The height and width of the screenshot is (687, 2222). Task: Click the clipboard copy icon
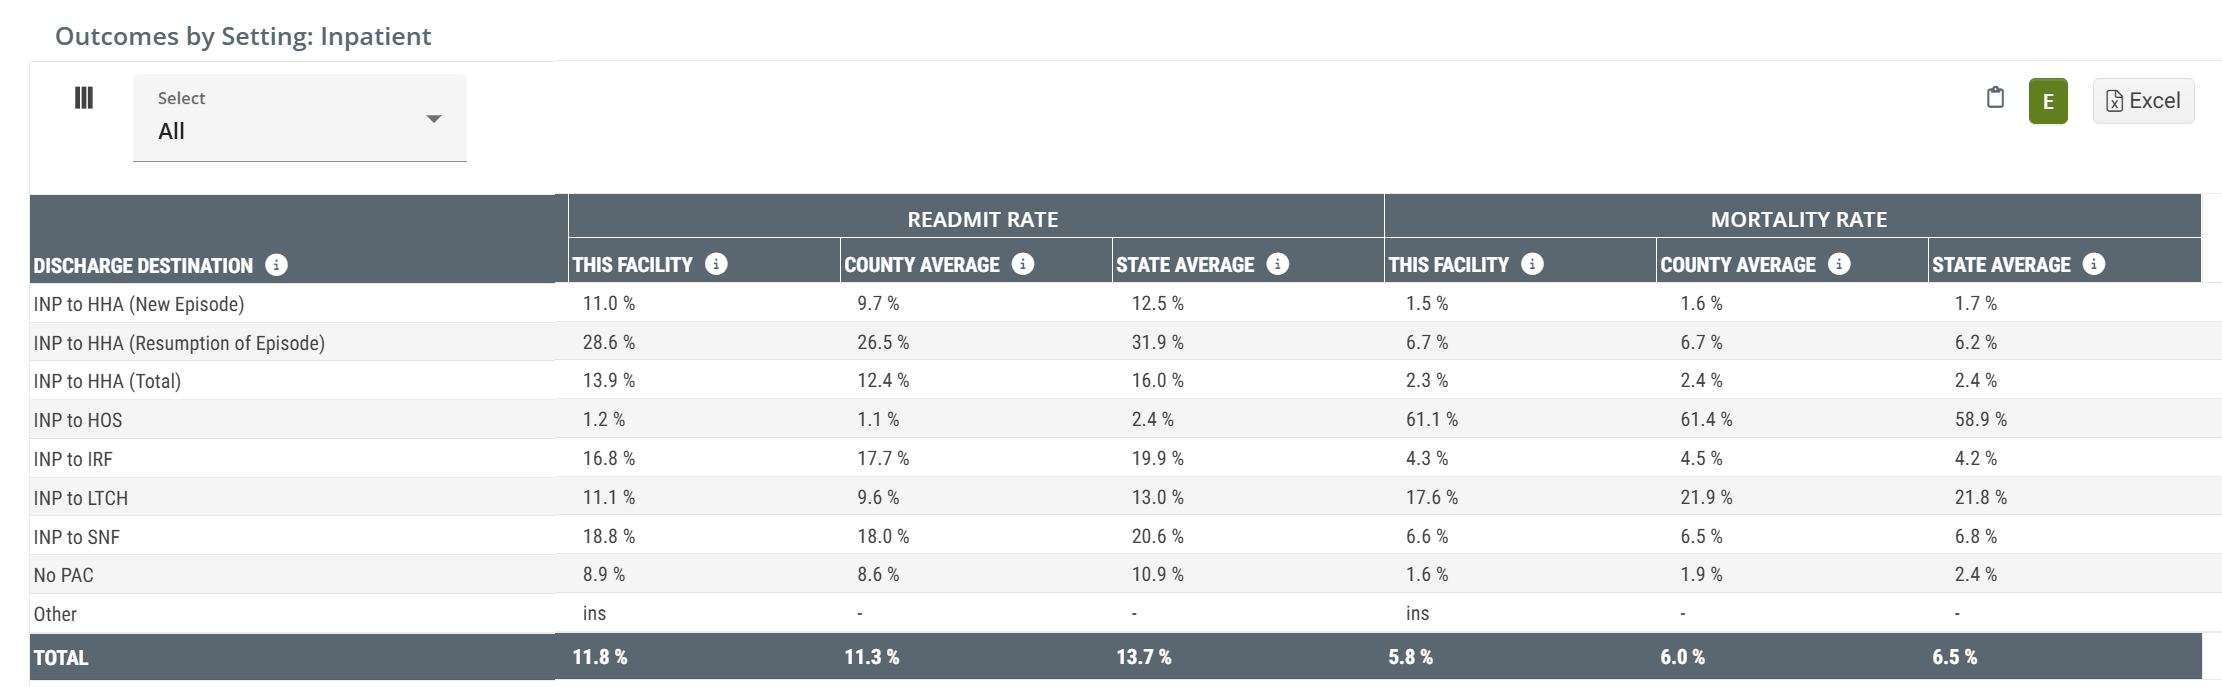[1995, 98]
